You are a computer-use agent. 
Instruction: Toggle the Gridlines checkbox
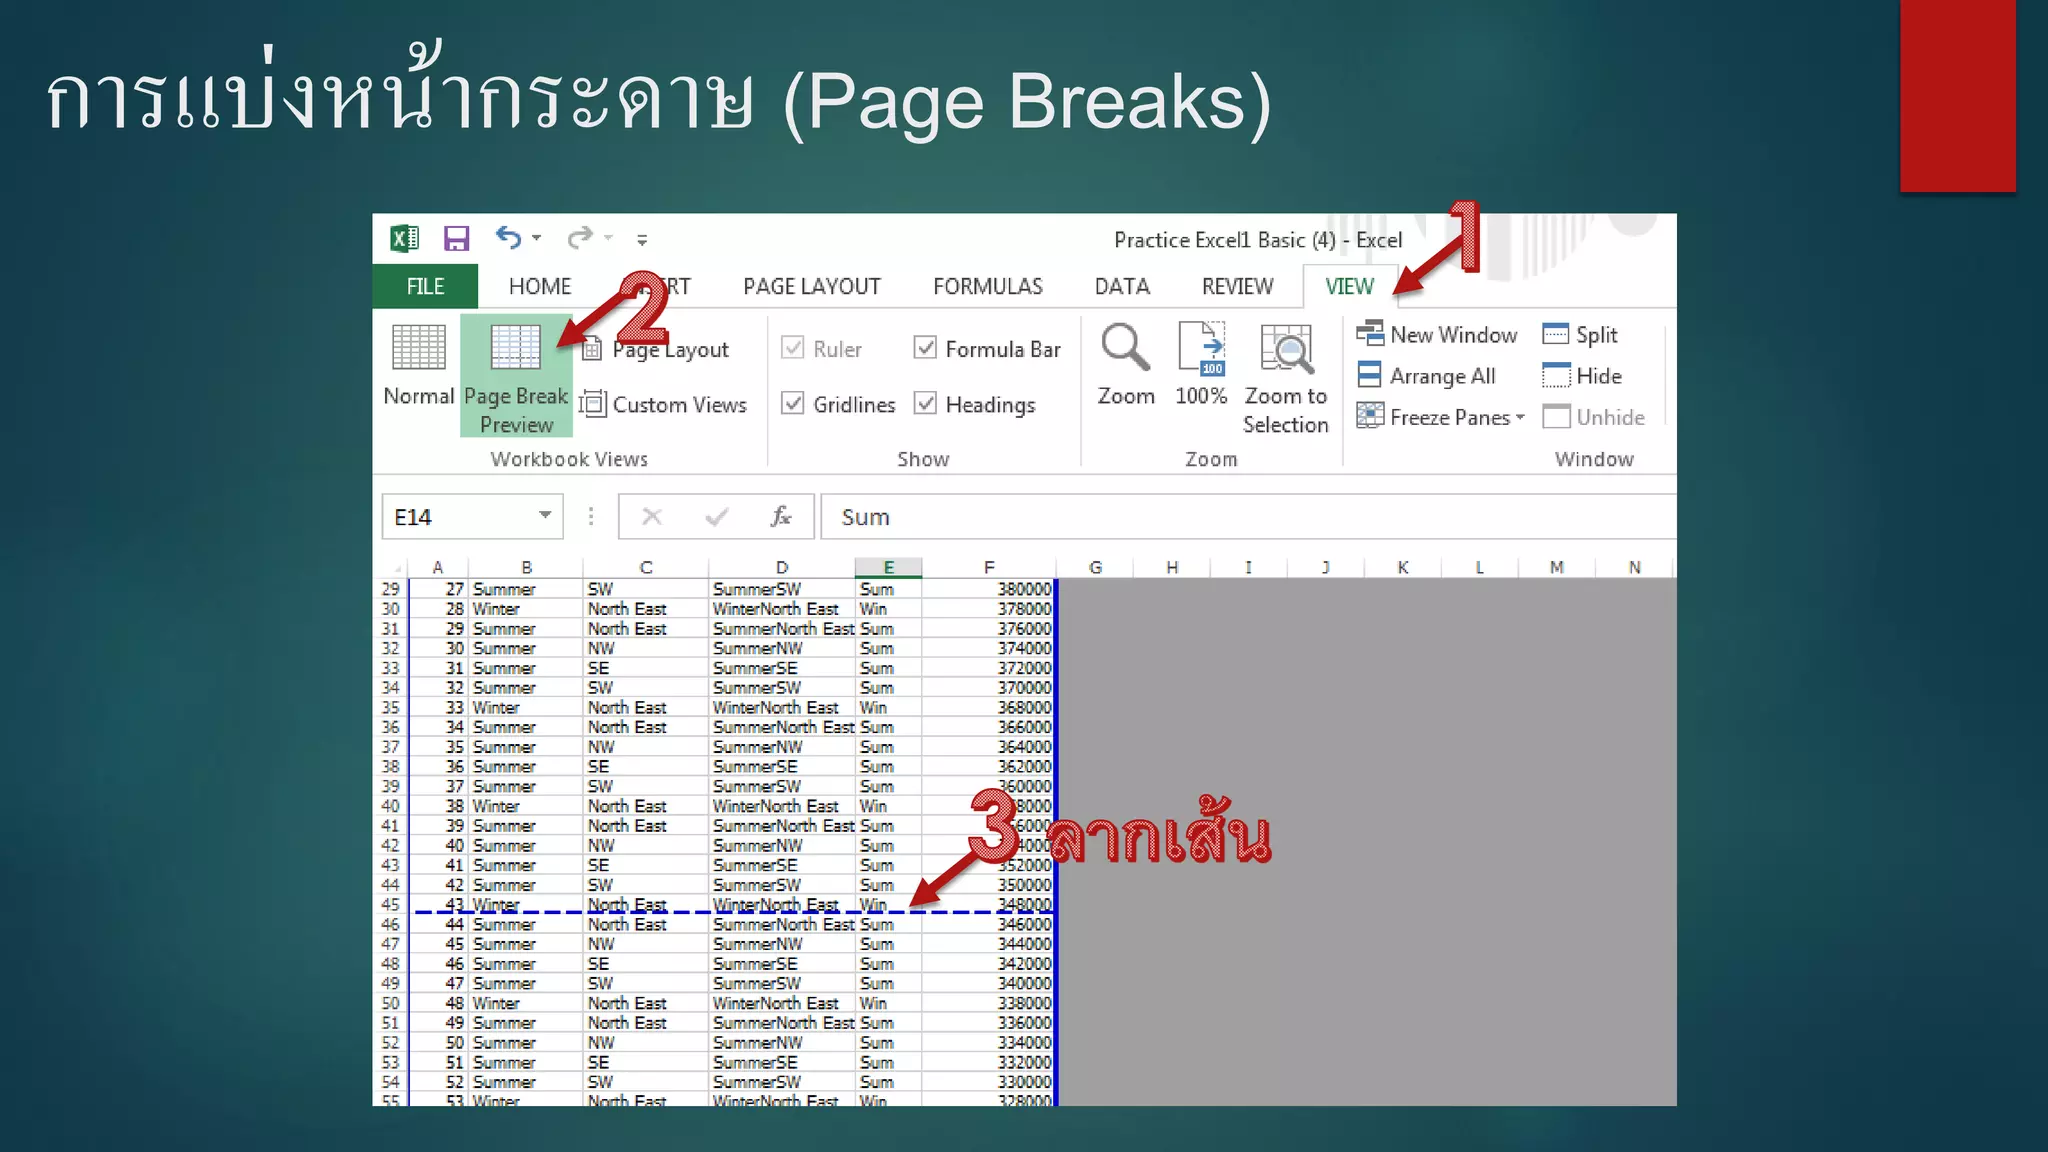(793, 403)
